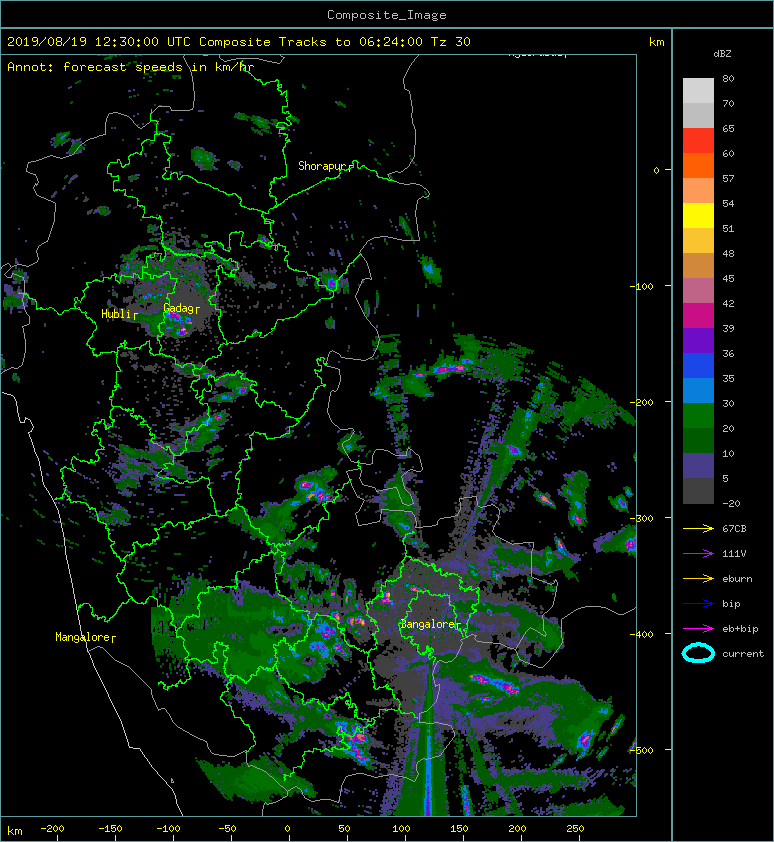Click the 2019/08/19 12:30:00 UTC timestamp

click(x=99, y=42)
